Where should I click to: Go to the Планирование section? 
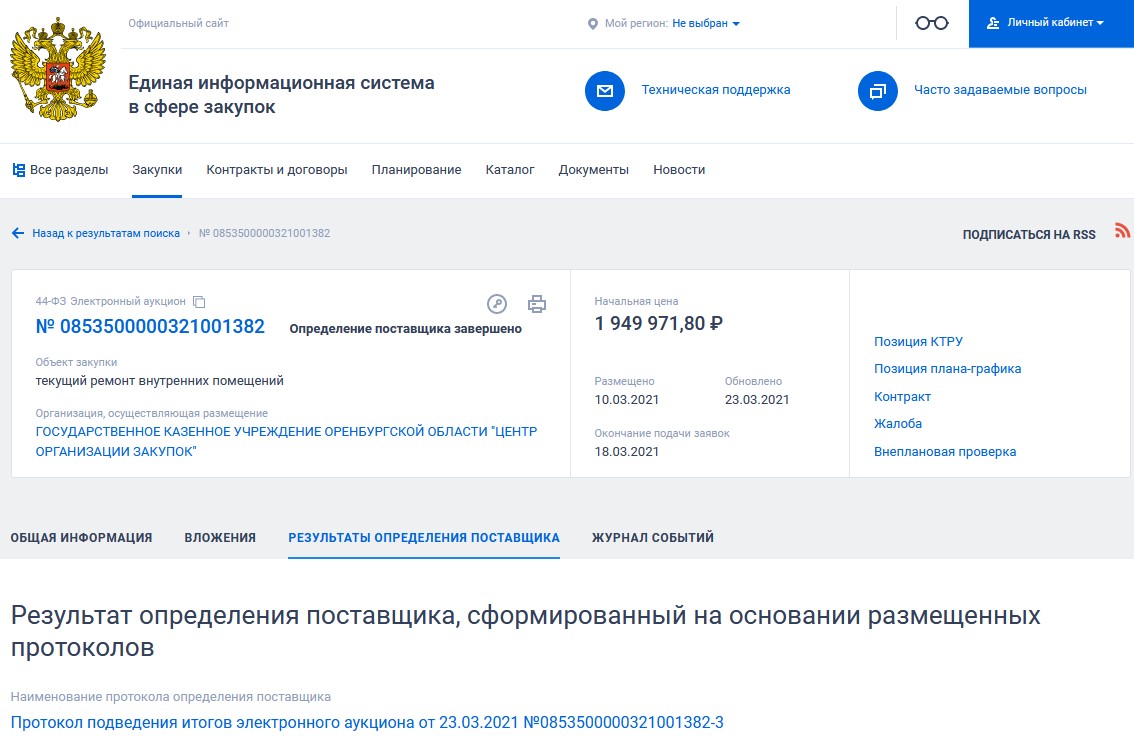(417, 170)
